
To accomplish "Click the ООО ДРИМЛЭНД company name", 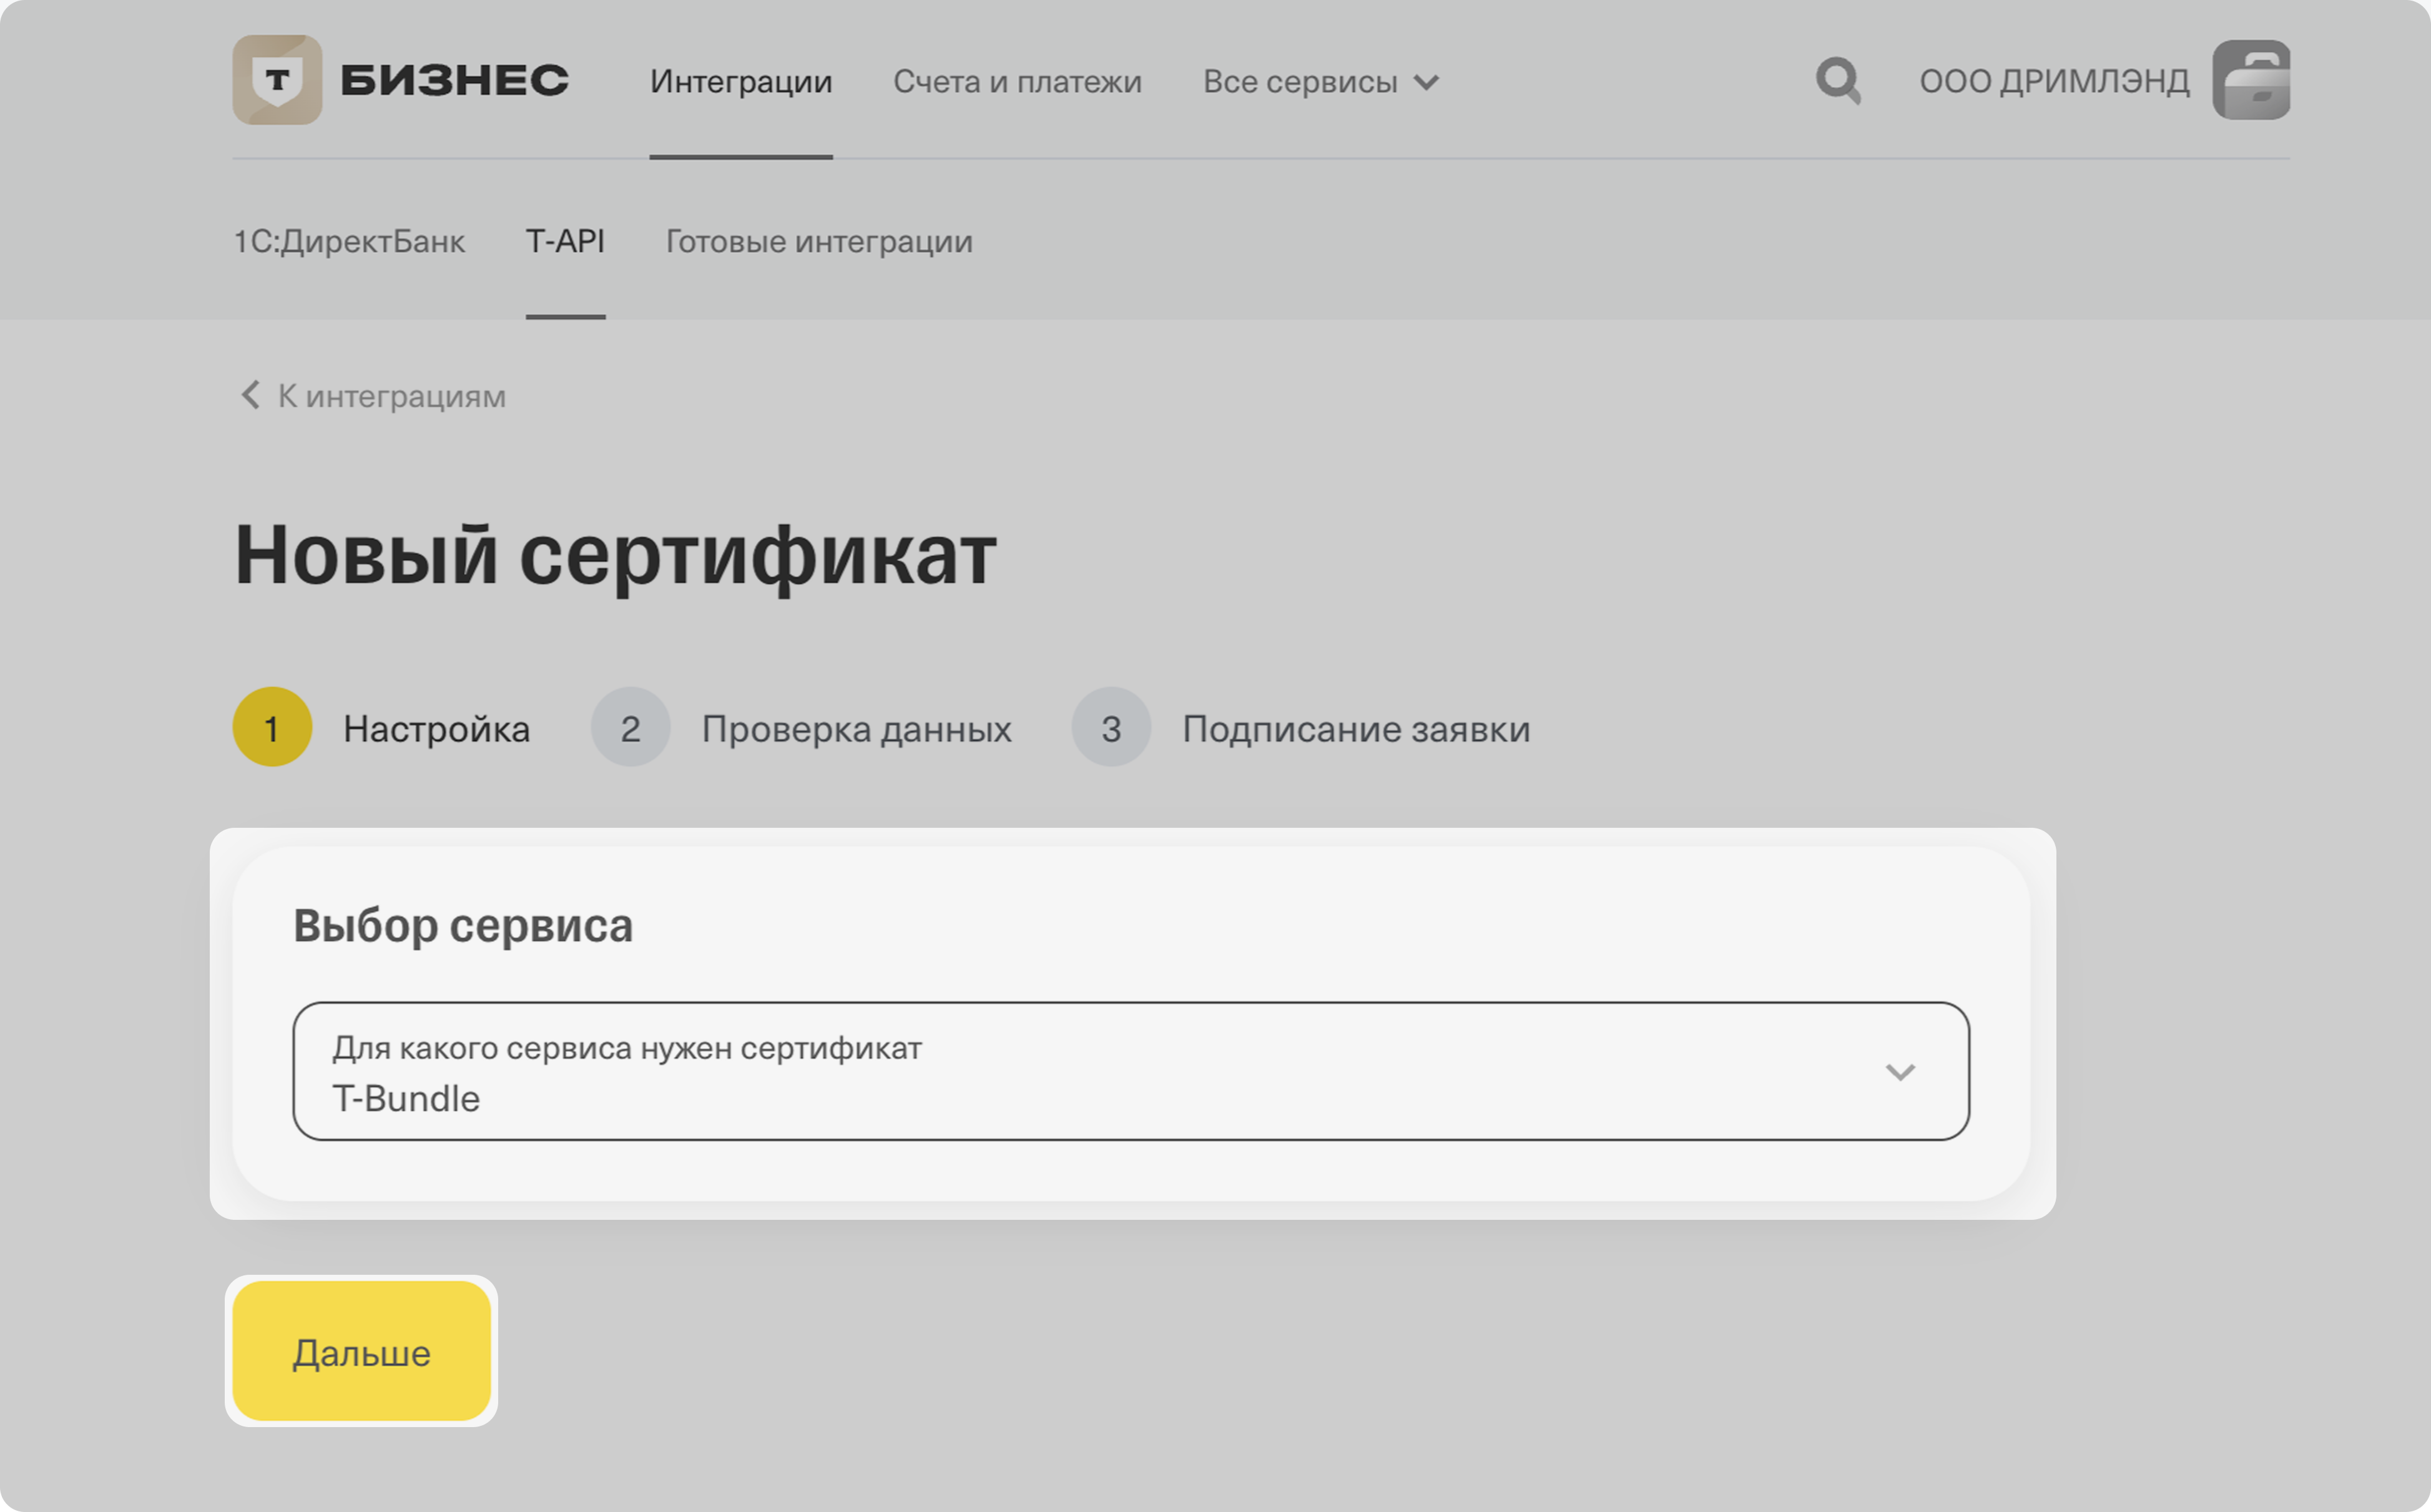I will 2054,81.
